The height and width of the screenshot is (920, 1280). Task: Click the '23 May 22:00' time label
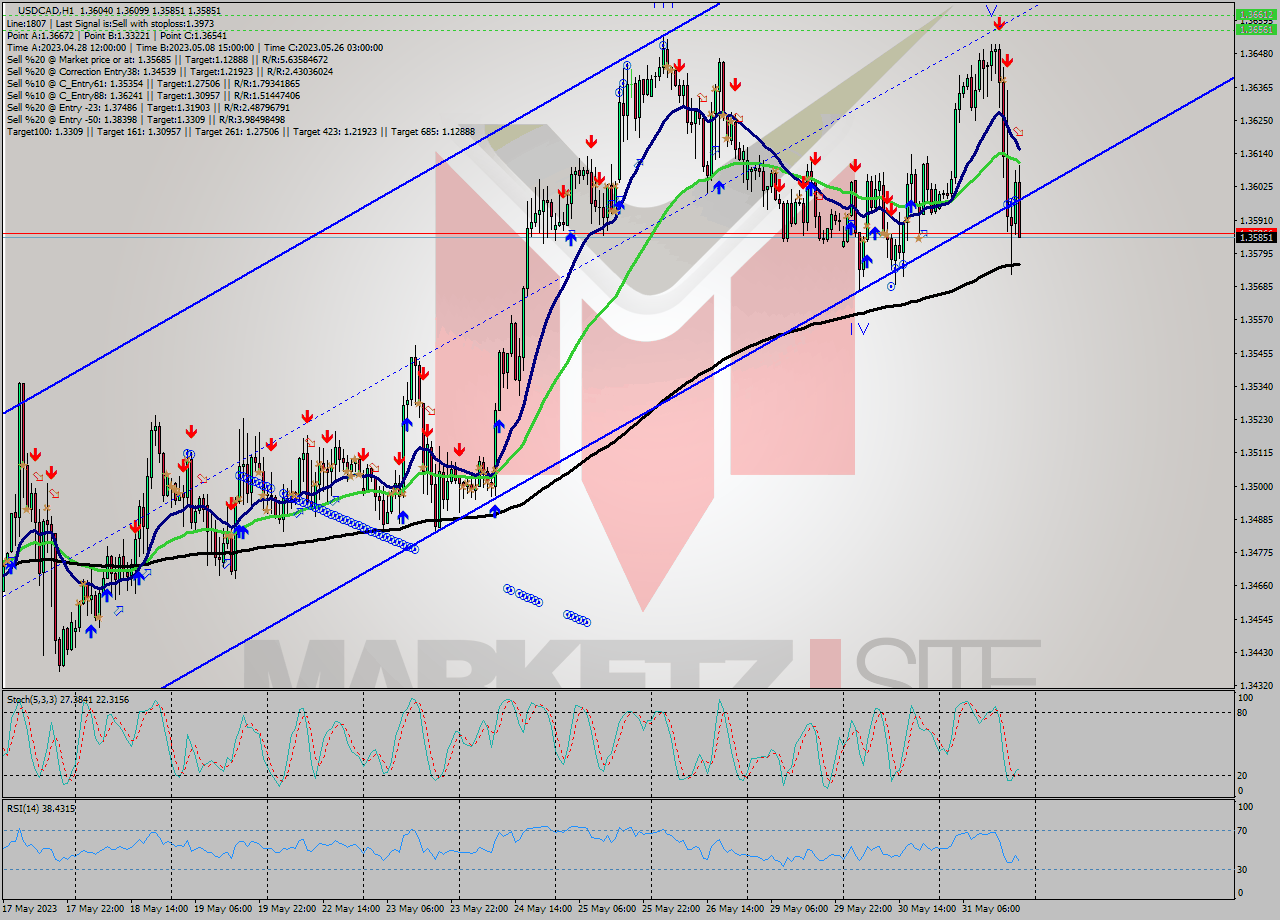(x=479, y=908)
